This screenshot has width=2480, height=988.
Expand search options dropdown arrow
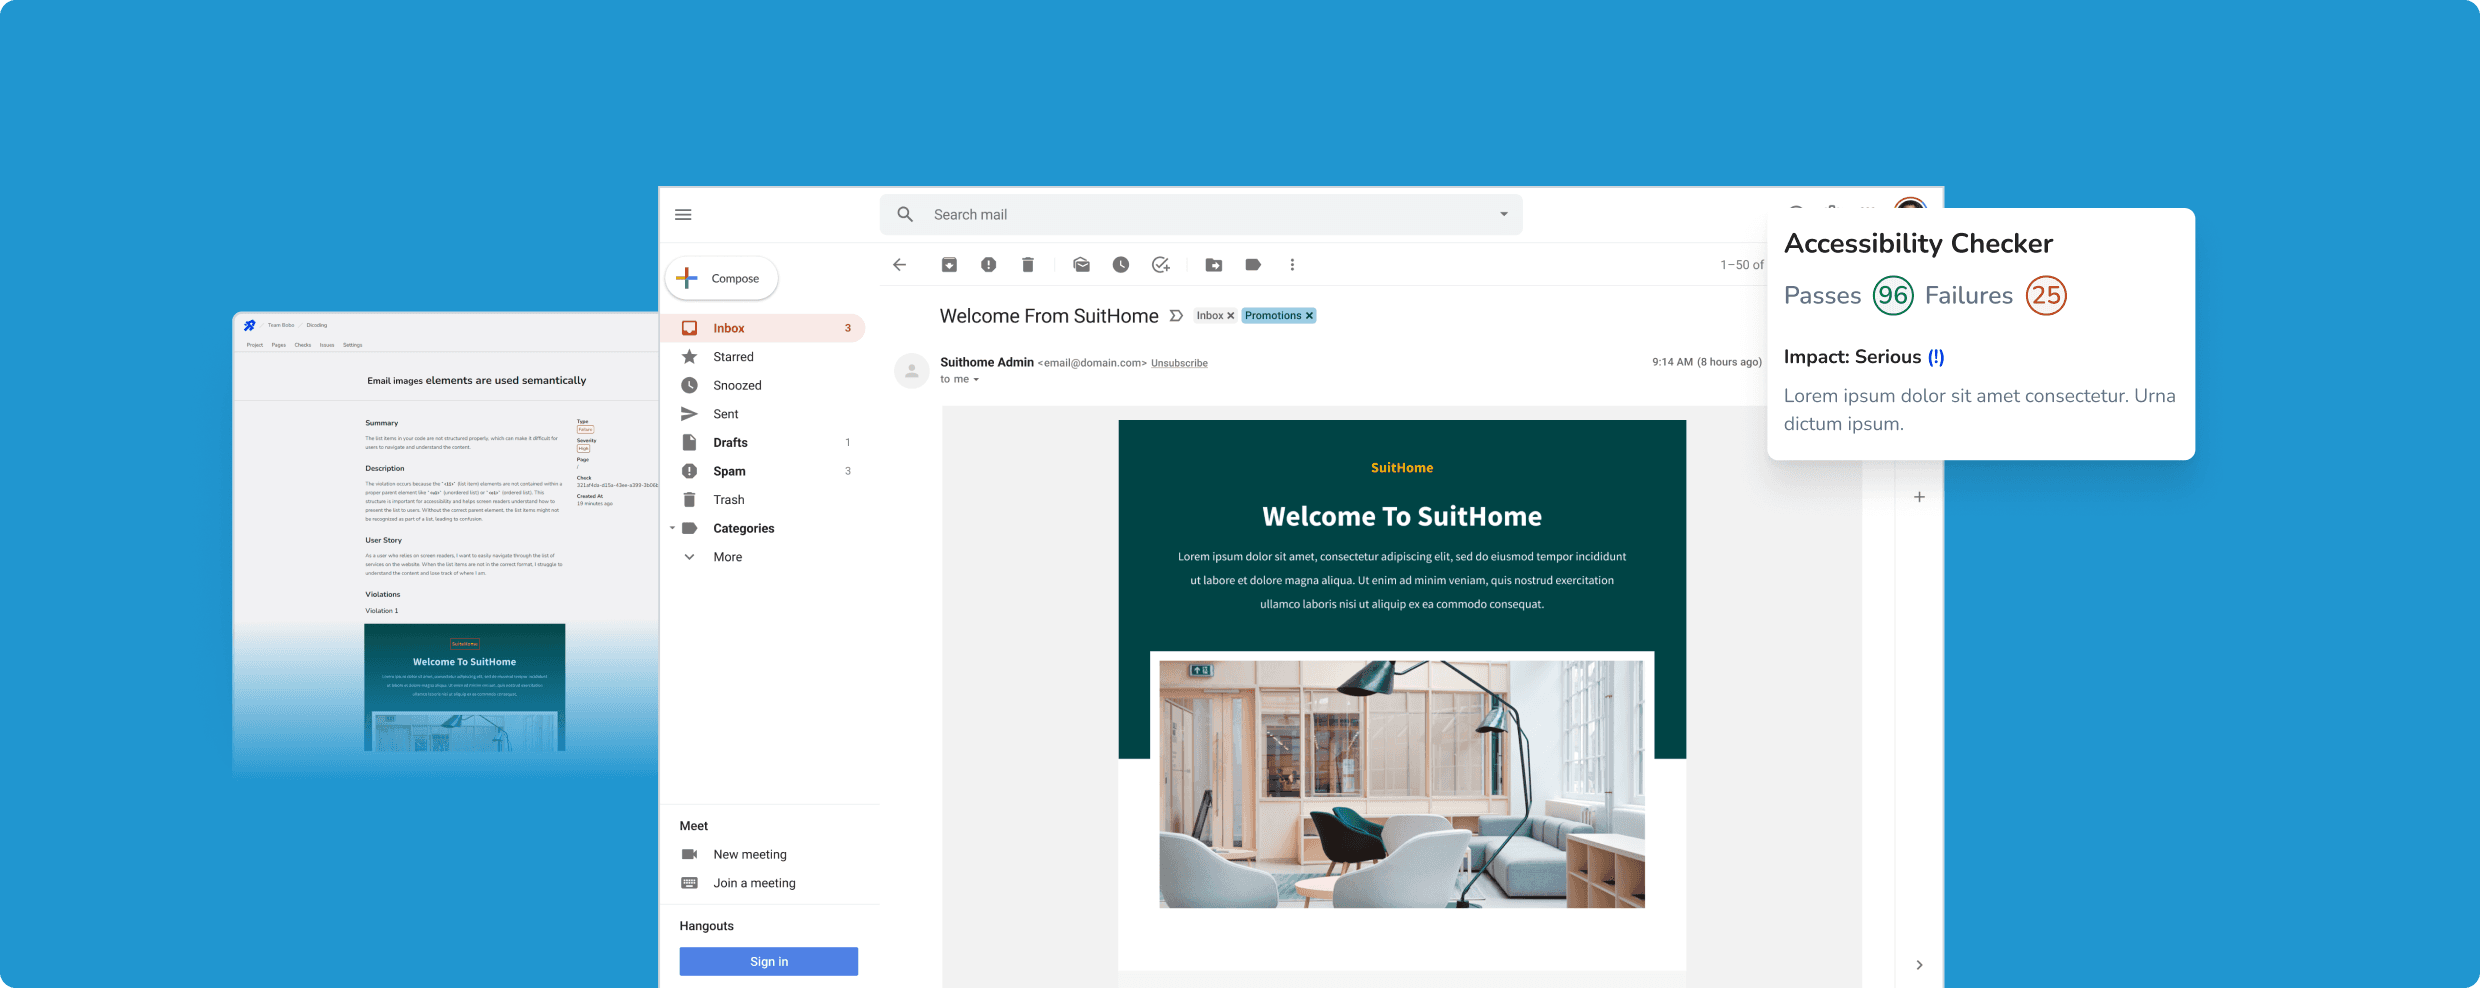[1503, 214]
